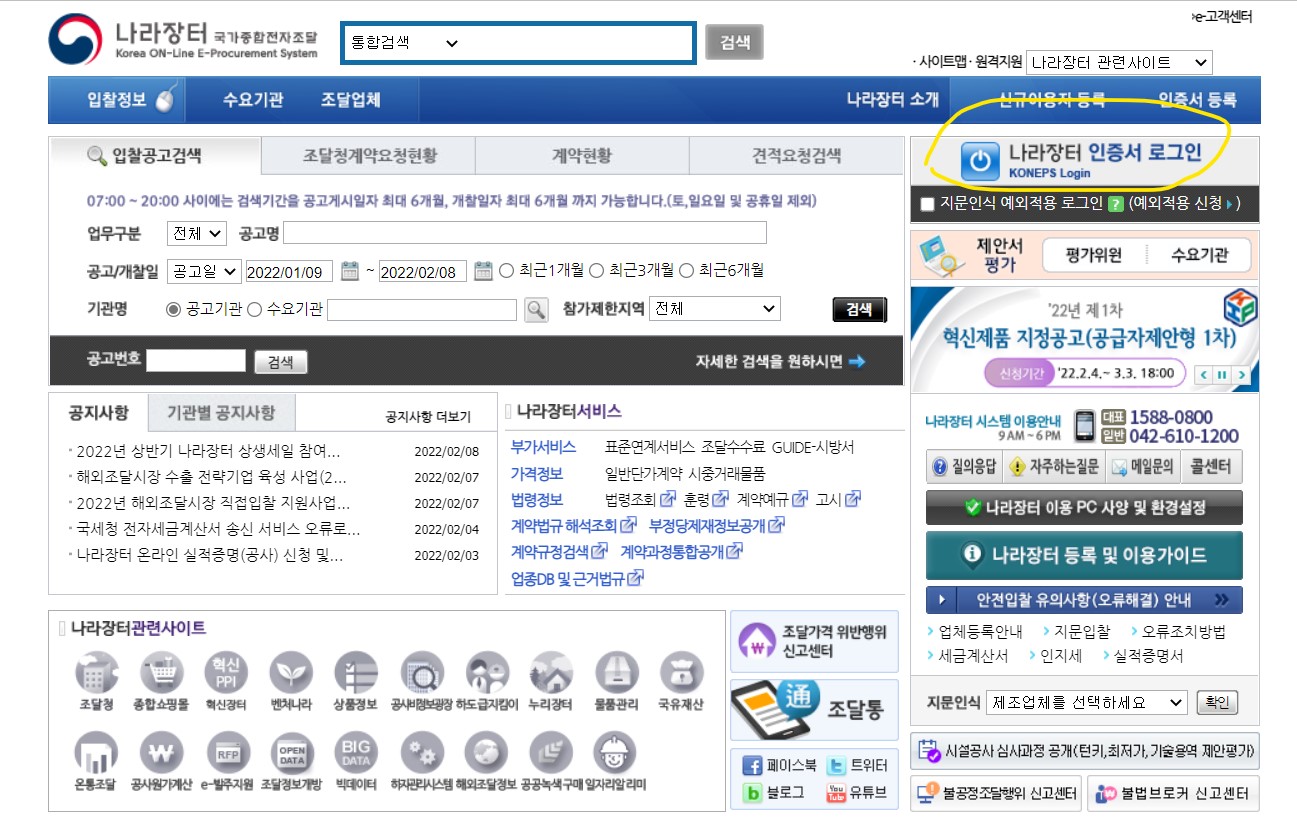Click the 해외조달정보 globe icon
Image resolution: width=1297 pixels, height=818 pixels.
click(x=487, y=754)
